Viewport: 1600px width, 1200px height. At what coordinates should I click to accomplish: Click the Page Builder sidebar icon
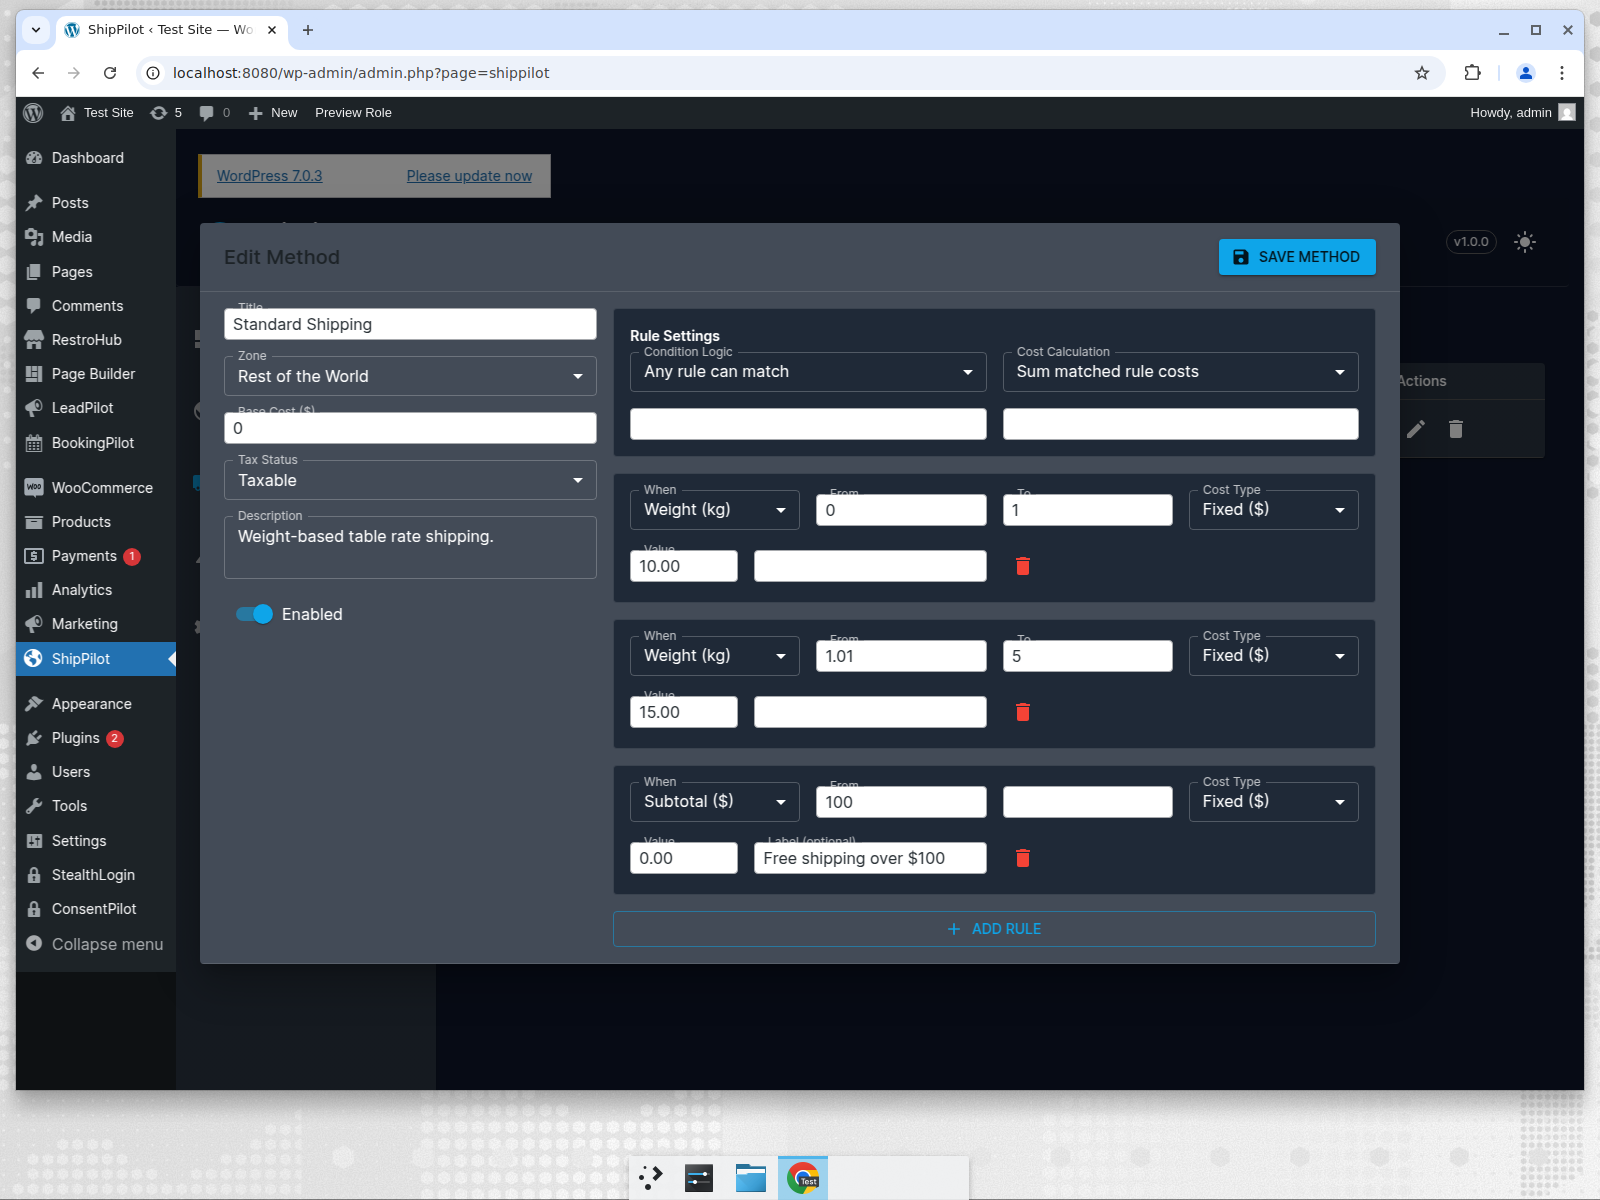pyautogui.click(x=34, y=374)
